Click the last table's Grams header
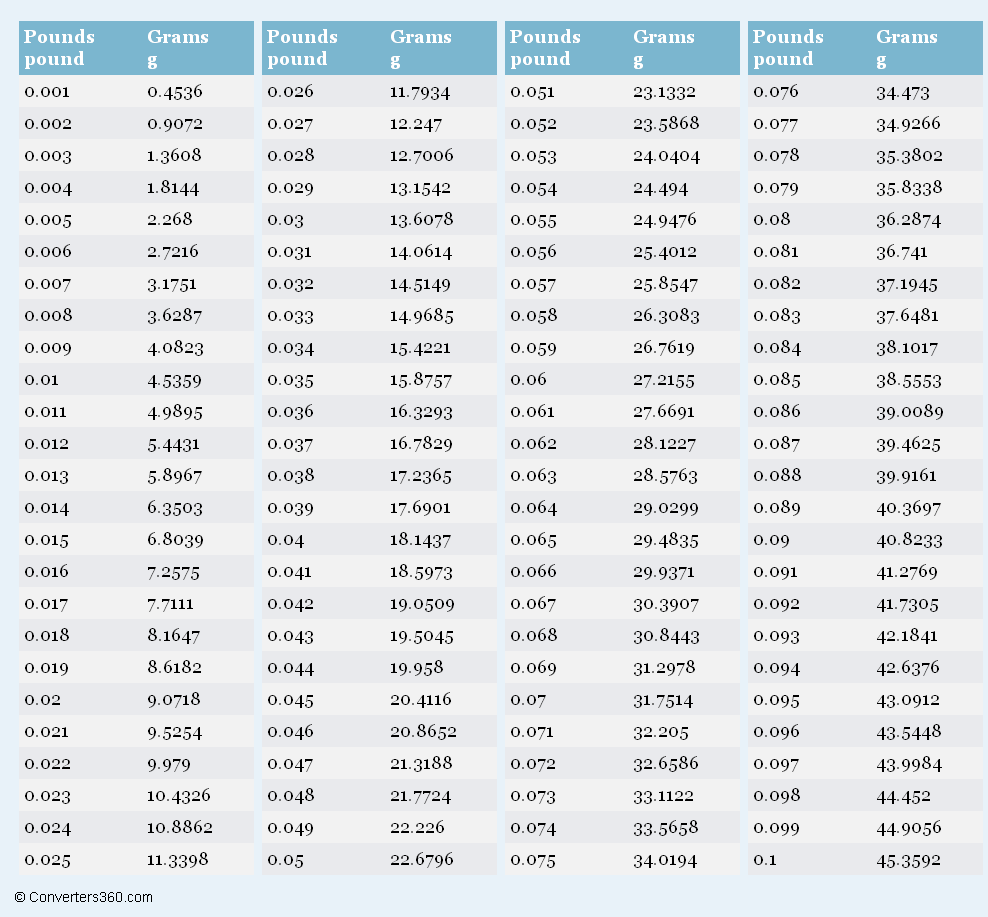Image resolution: width=988 pixels, height=917 pixels. (906, 48)
